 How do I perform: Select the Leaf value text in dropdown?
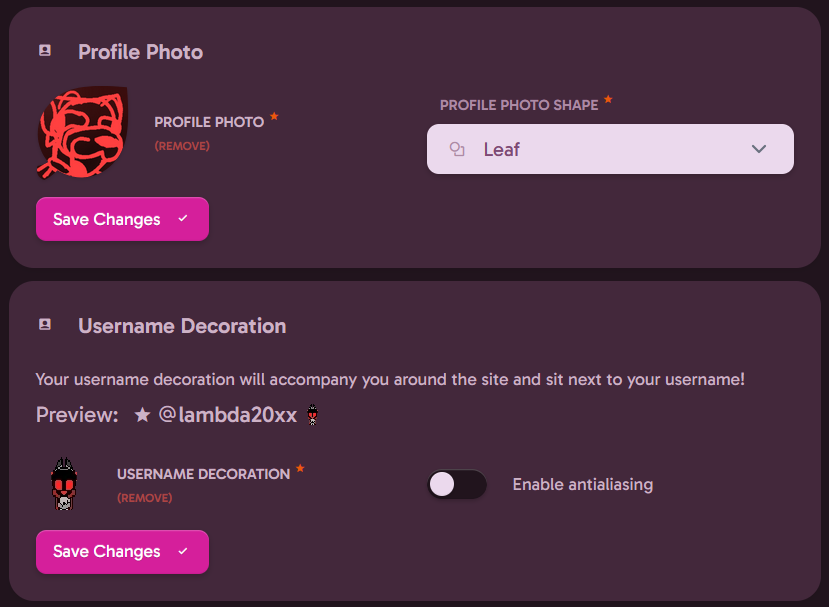click(501, 150)
